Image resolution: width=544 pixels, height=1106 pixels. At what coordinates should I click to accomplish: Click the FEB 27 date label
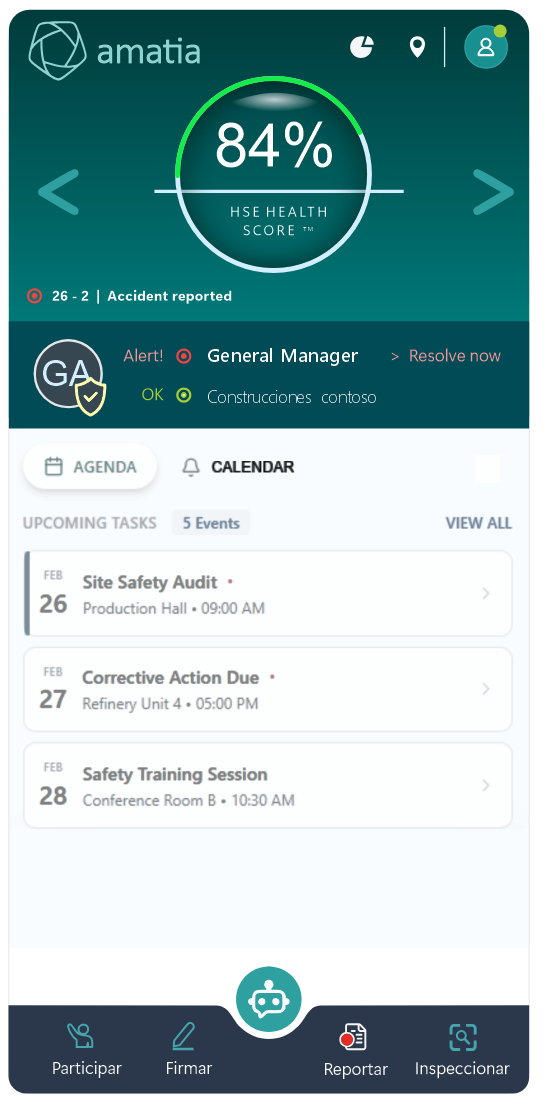coord(53,689)
